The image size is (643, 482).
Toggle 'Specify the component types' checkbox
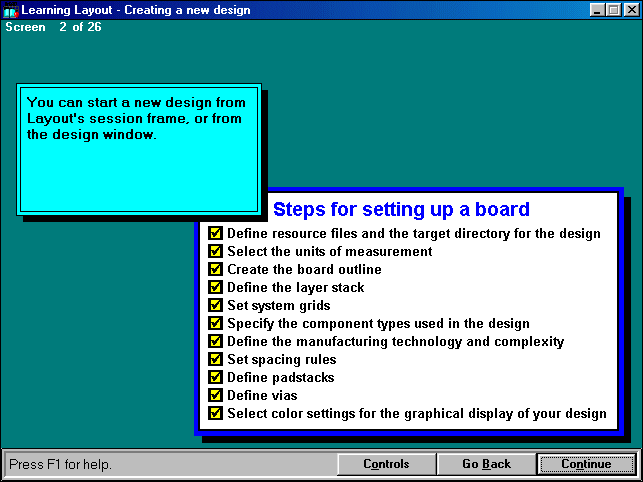[215, 323]
